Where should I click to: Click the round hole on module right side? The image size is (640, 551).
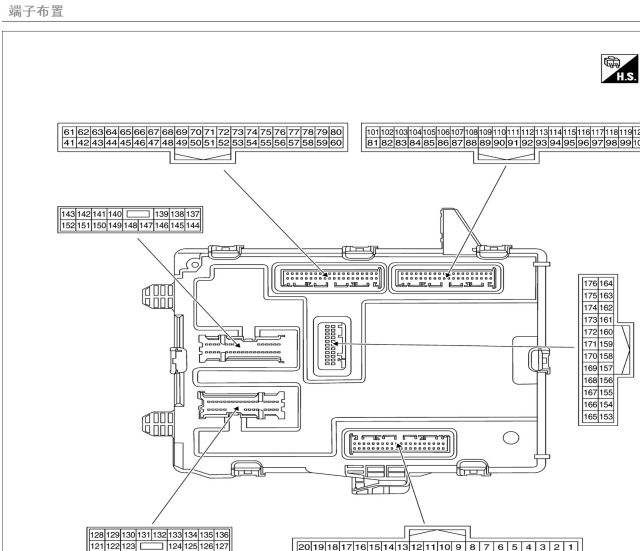coord(511,438)
